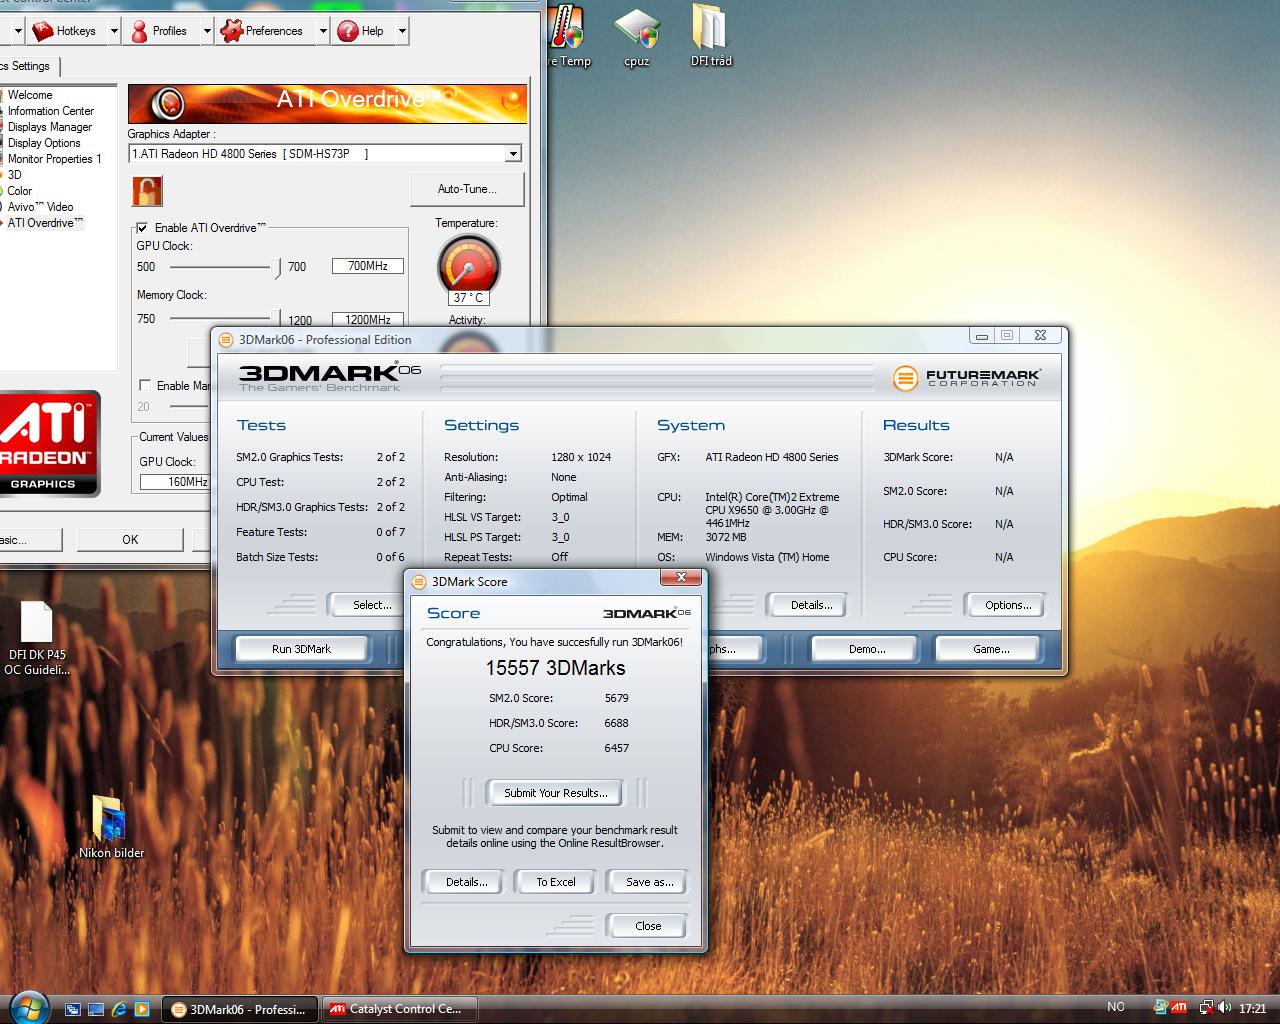This screenshot has height=1024, width=1280.
Task: Click the ATI Overdrive padlock unlock icon
Action: [147, 191]
